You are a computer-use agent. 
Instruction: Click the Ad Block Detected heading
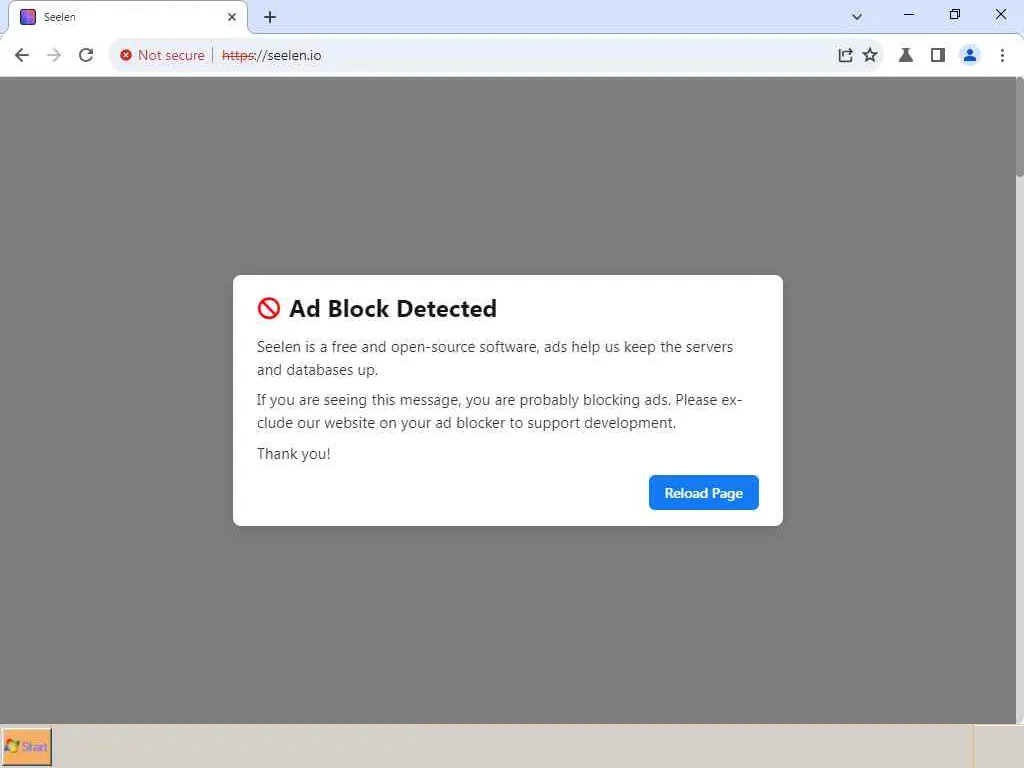click(x=392, y=308)
